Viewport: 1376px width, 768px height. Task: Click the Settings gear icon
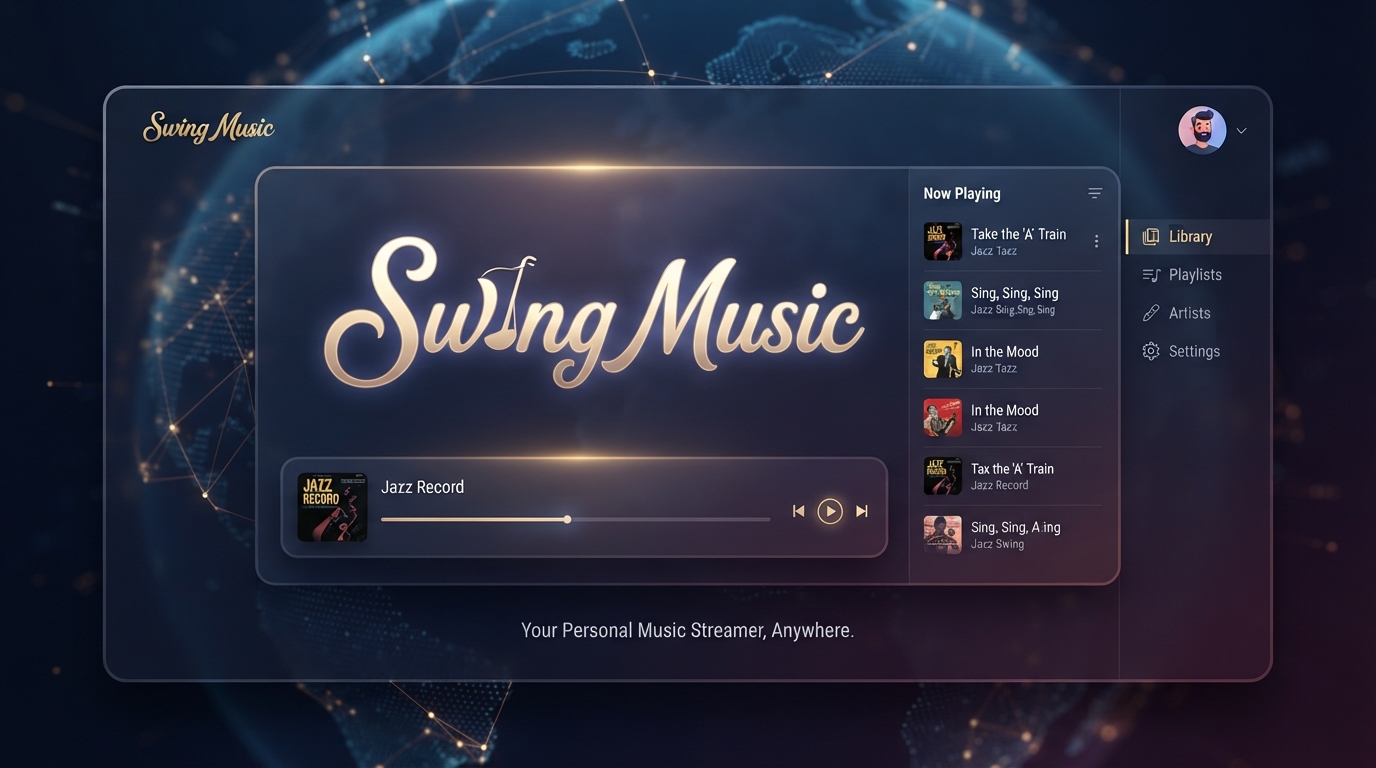(x=1151, y=351)
